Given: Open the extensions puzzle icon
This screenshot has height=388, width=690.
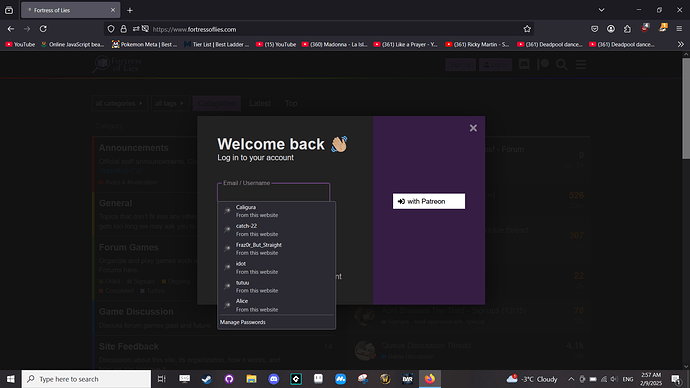Looking at the screenshot, I should click(627, 29).
